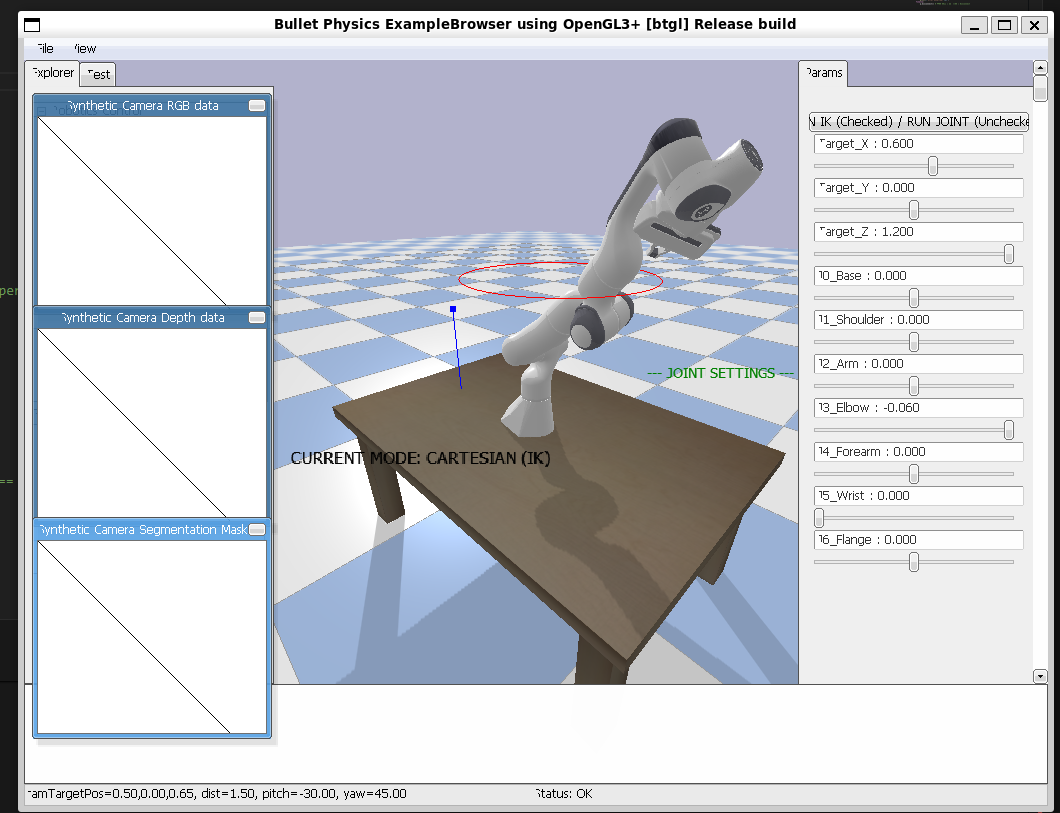Click the J0_Base value field
This screenshot has width=1060, height=813.
pyautogui.click(x=919, y=276)
